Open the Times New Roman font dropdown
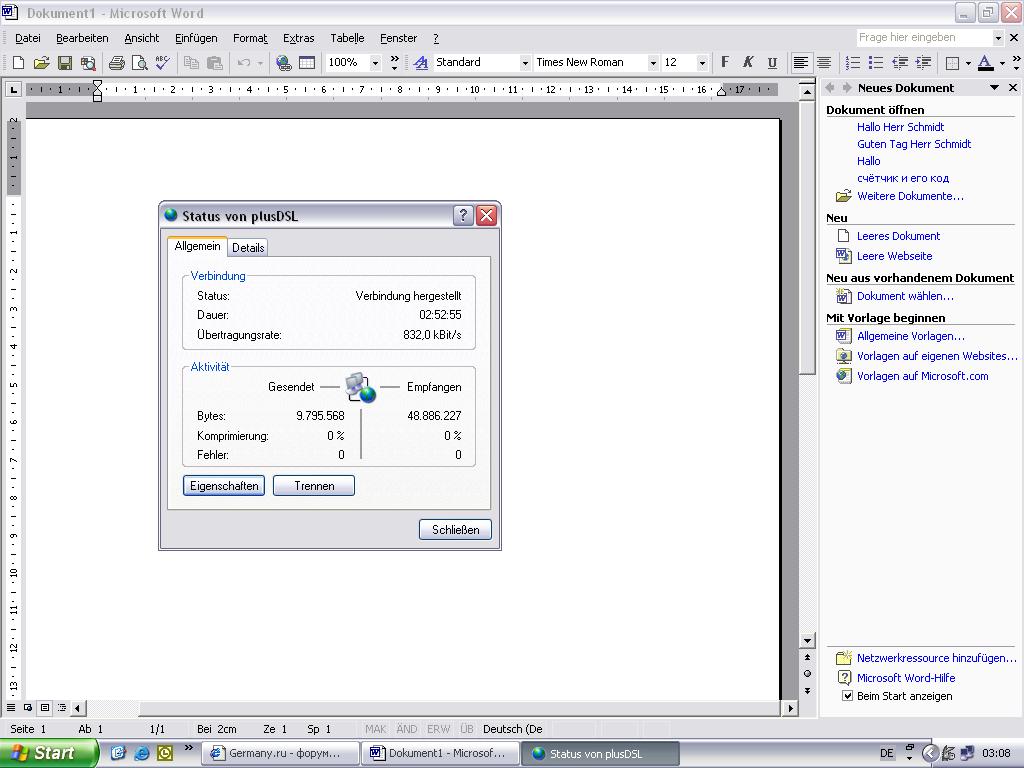 [x=652, y=63]
